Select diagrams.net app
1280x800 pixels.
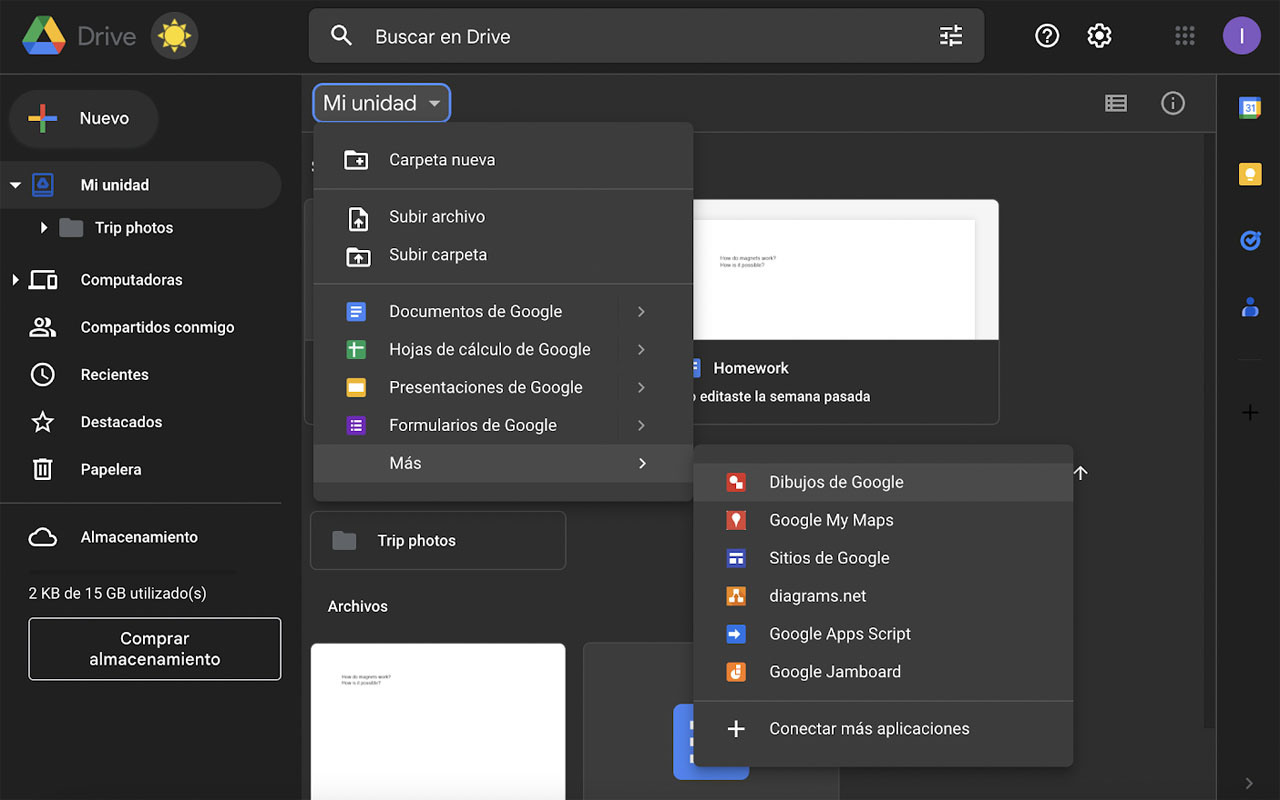point(883,596)
